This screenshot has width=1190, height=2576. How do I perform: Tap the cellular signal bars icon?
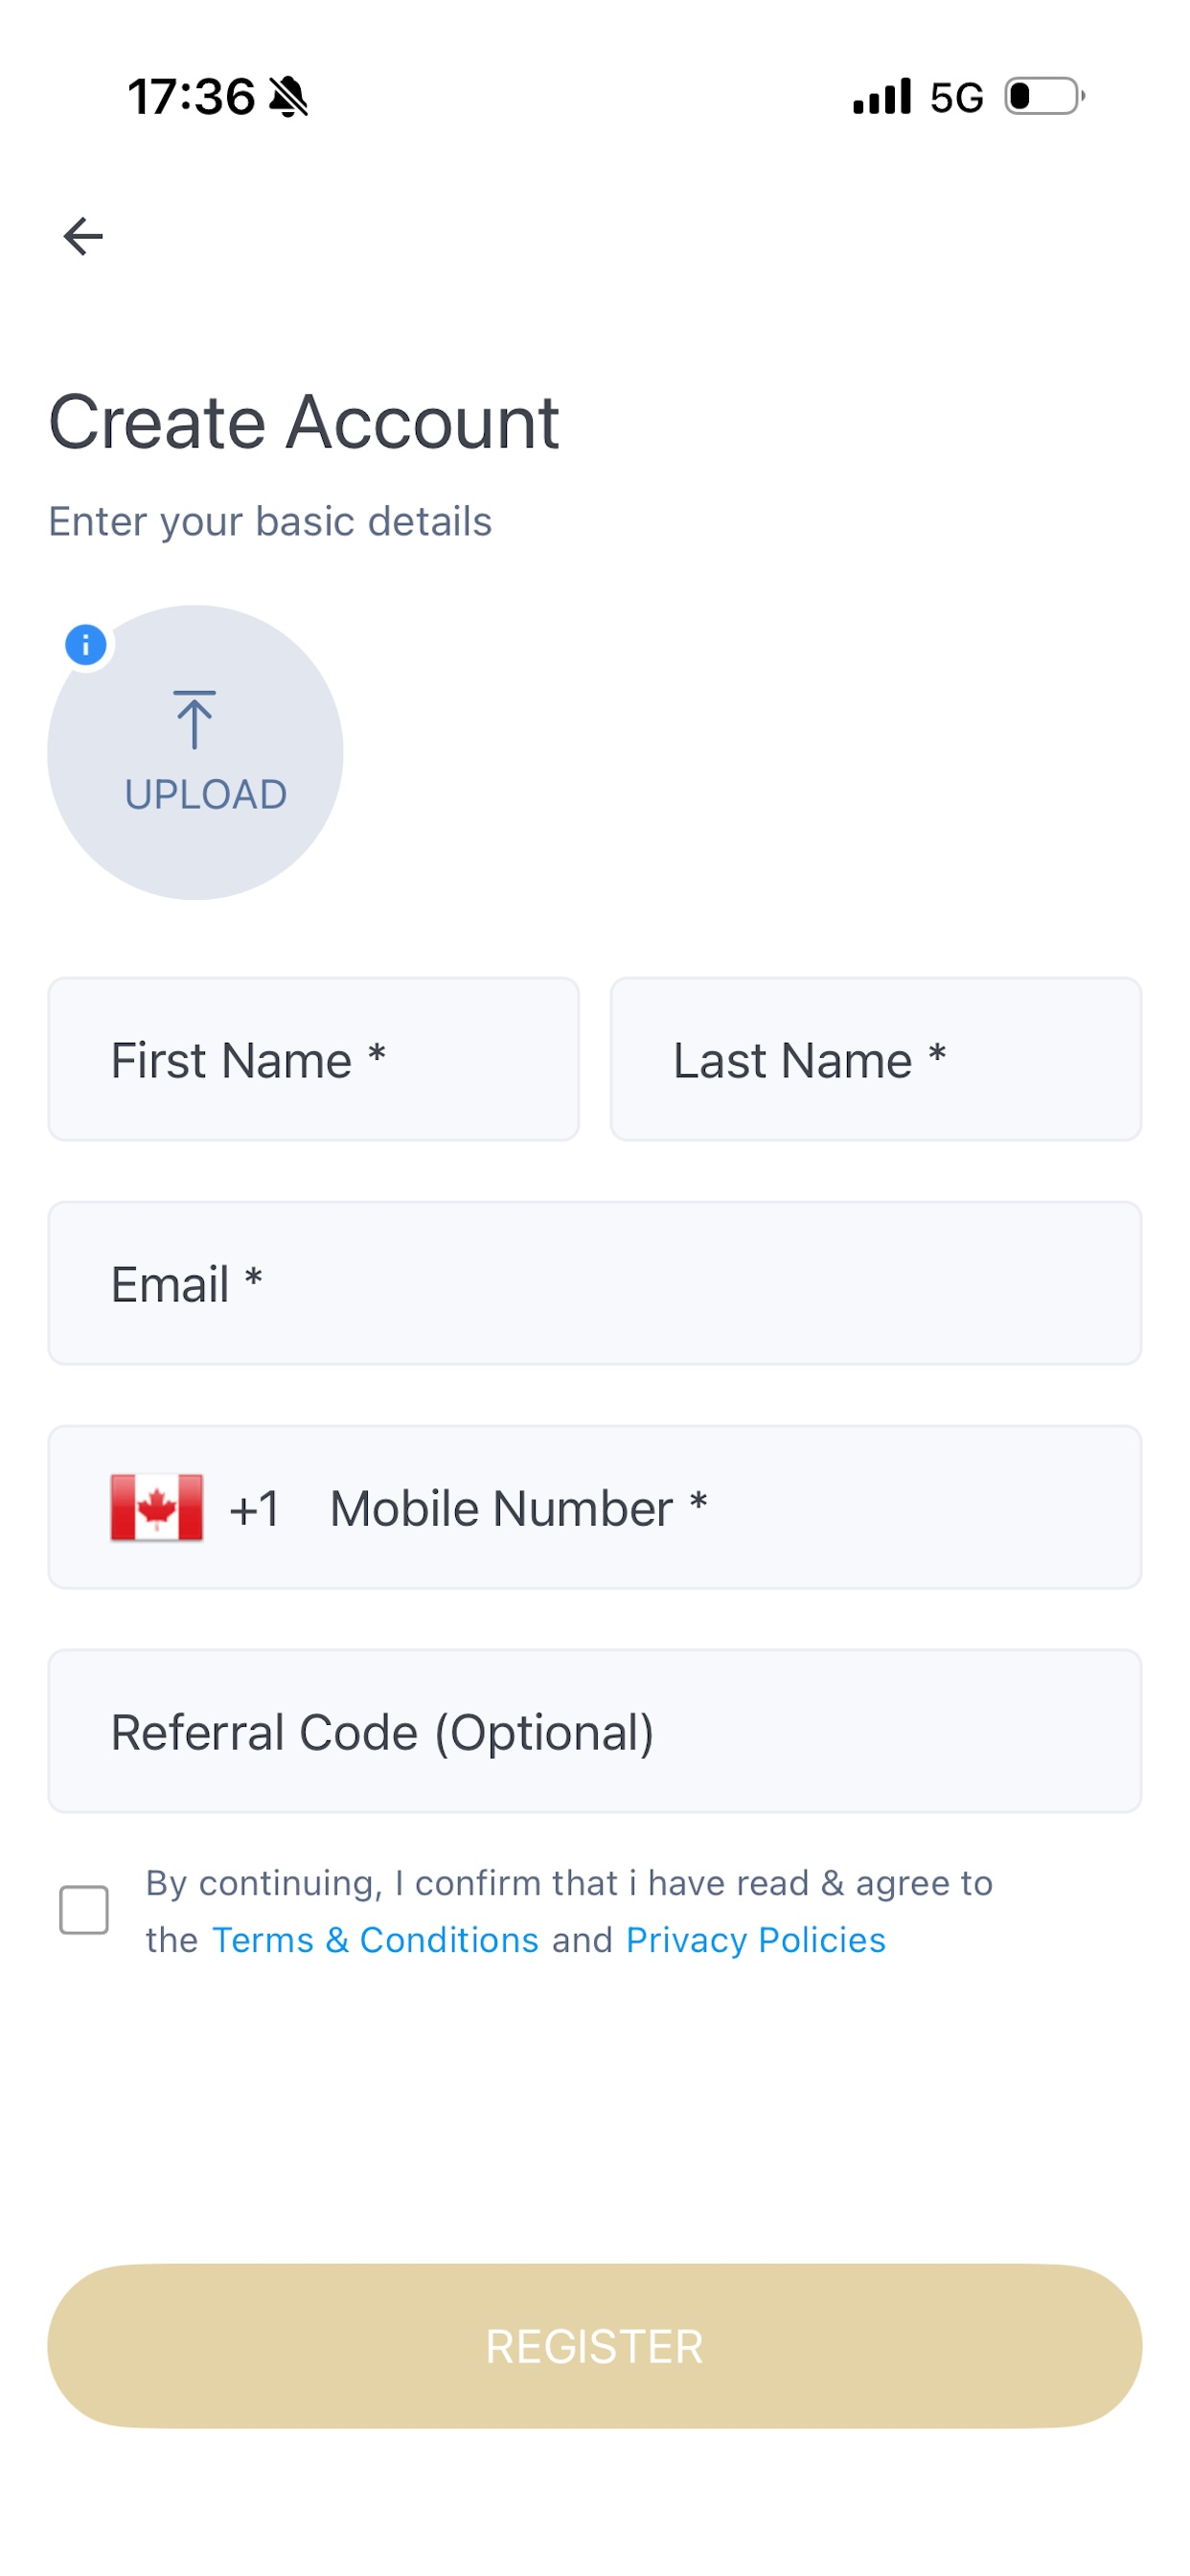881,97
